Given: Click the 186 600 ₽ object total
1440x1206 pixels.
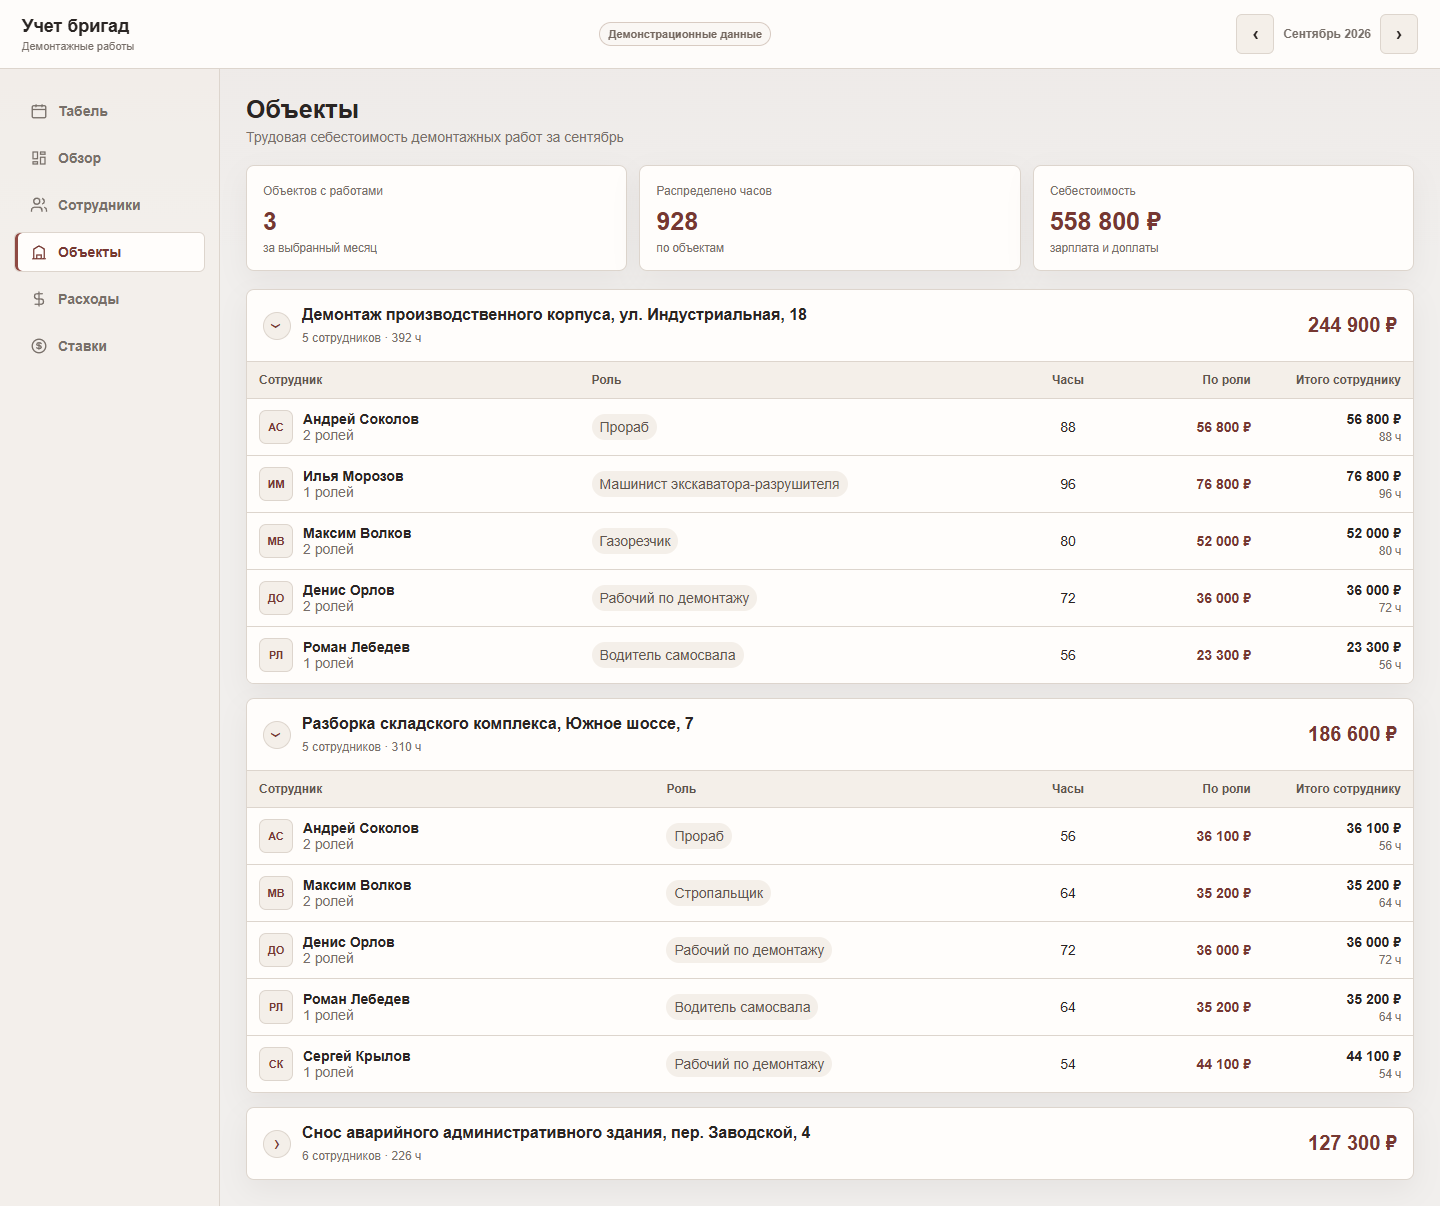Looking at the screenshot, I should 1352,734.
